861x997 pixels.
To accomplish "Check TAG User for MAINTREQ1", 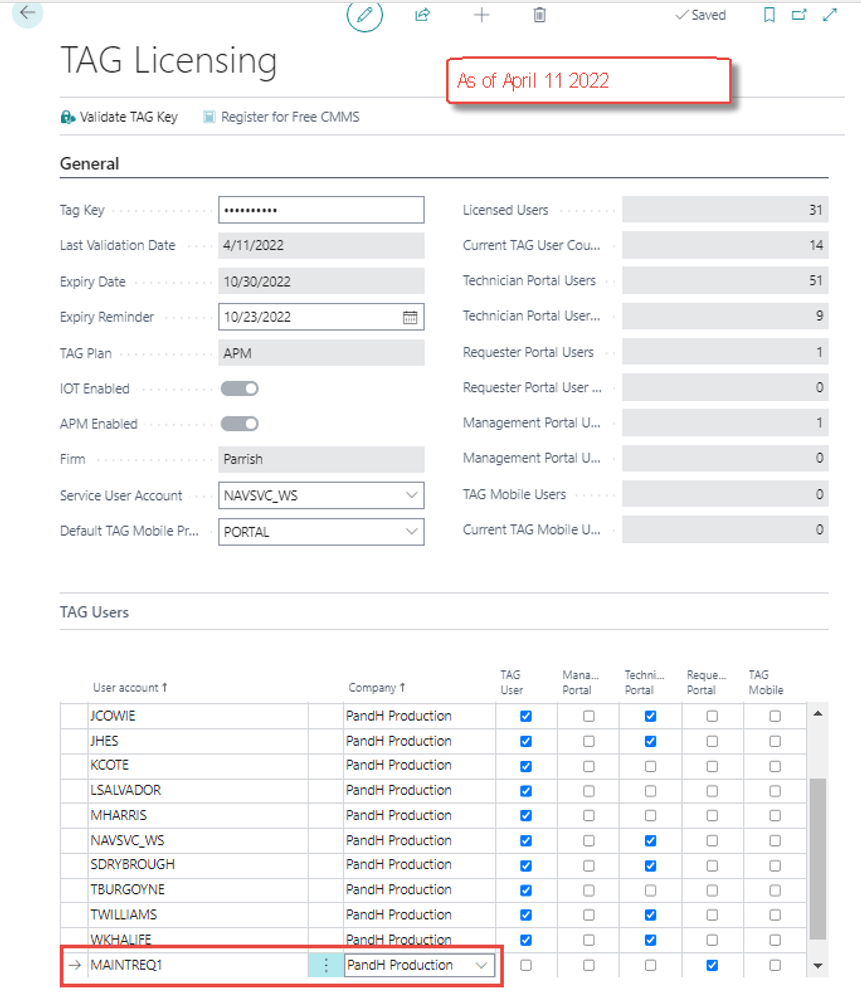I will point(526,965).
